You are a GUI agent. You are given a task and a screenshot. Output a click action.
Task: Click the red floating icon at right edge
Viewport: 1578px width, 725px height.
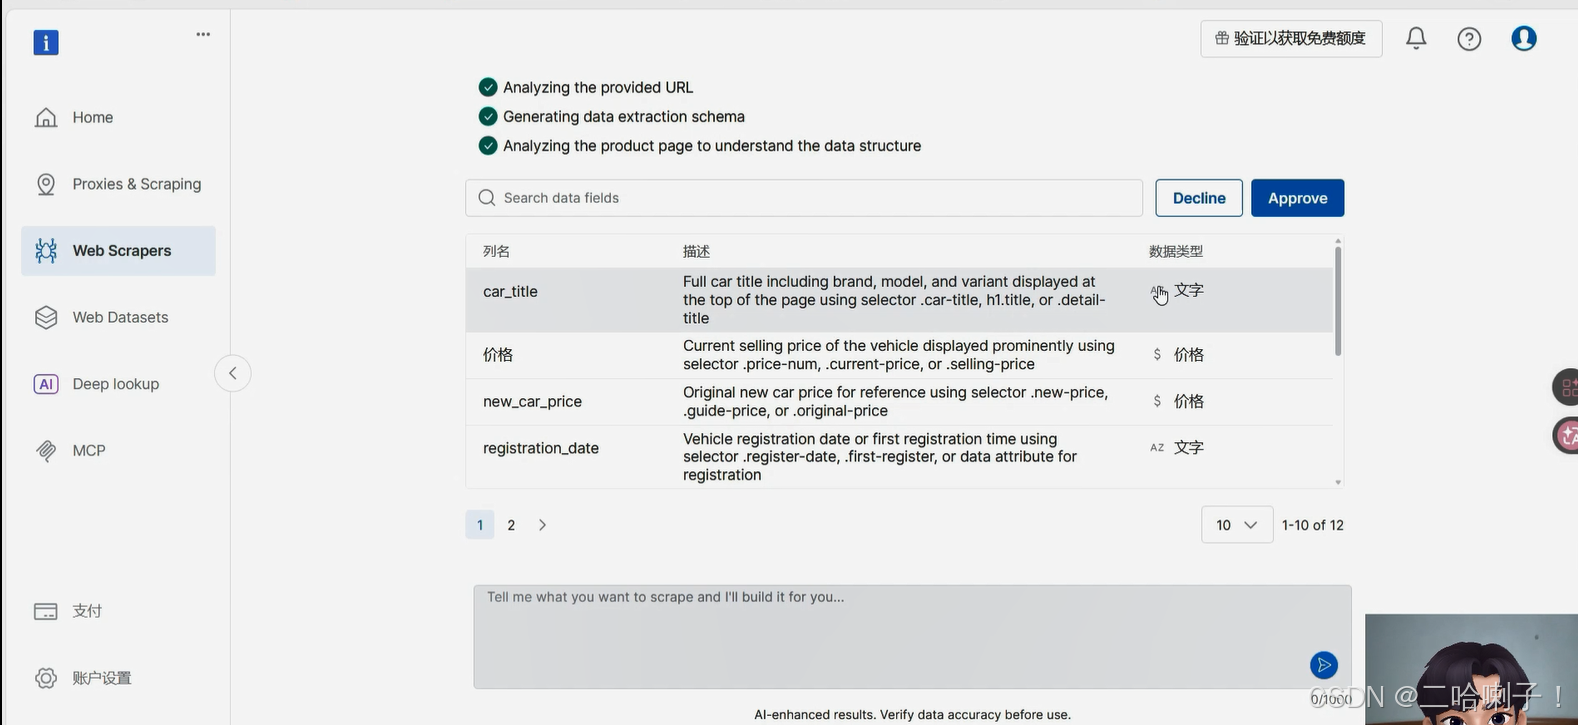(x=1566, y=436)
